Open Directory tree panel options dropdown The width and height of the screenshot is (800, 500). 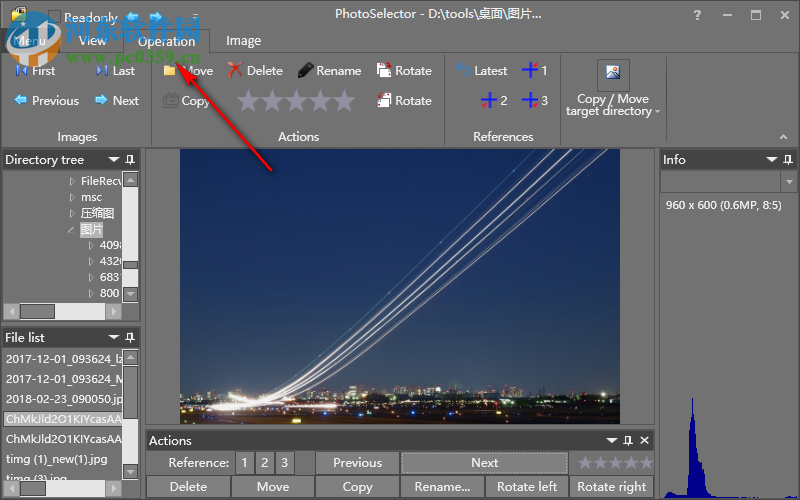114,160
